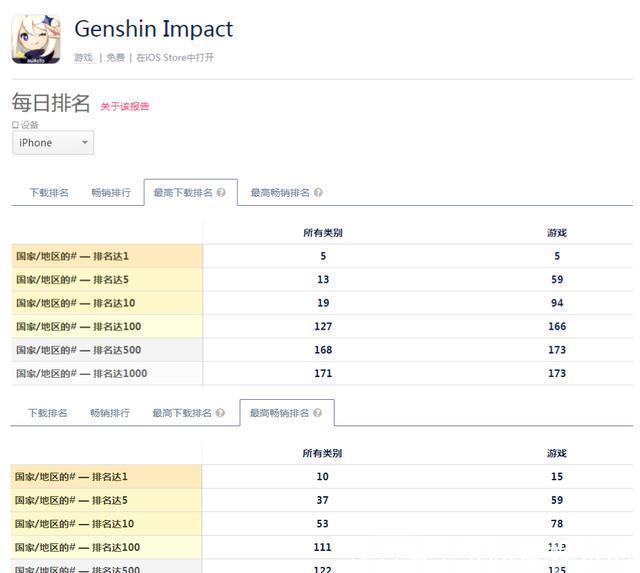Click 所有类别 header in the download table
This screenshot has width=640, height=573.
[323, 233]
